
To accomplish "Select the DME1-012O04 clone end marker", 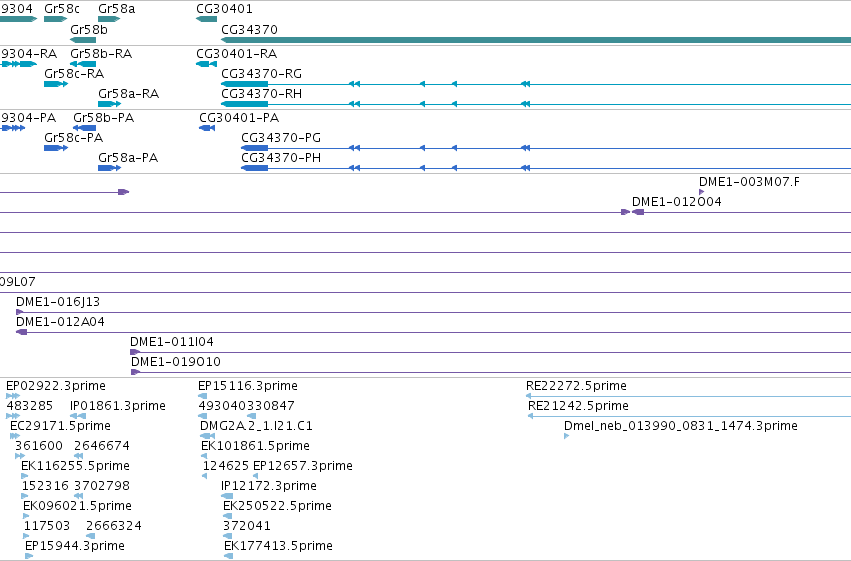I will [638, 212].
